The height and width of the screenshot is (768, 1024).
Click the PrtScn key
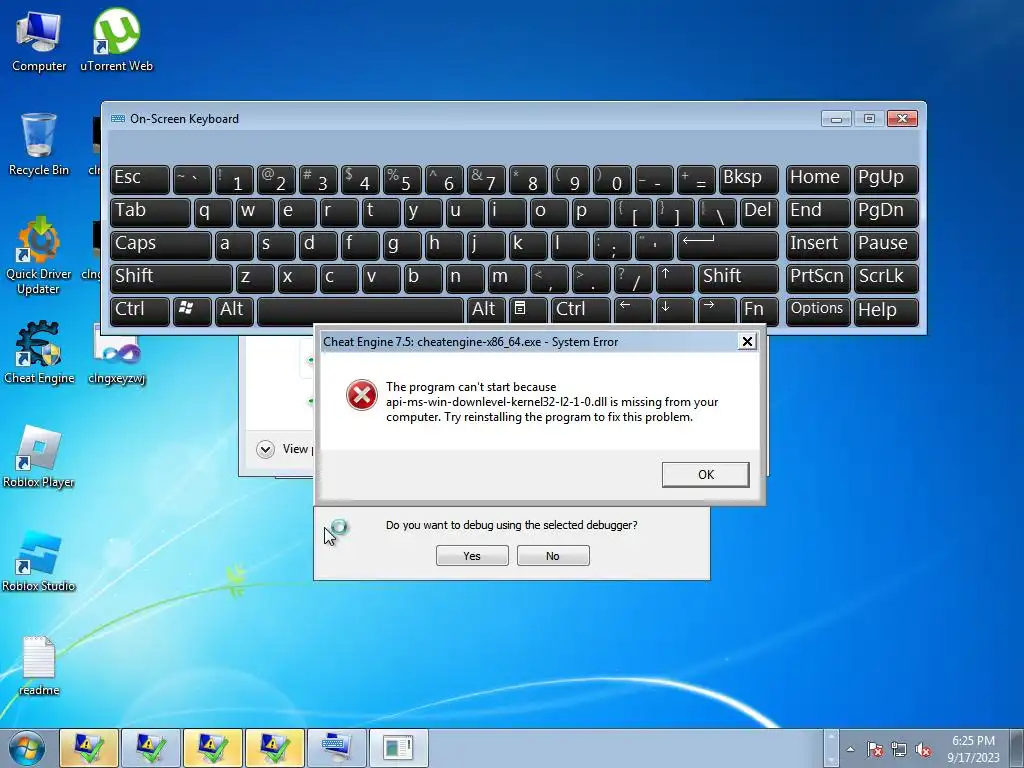[x=818, y=278]
